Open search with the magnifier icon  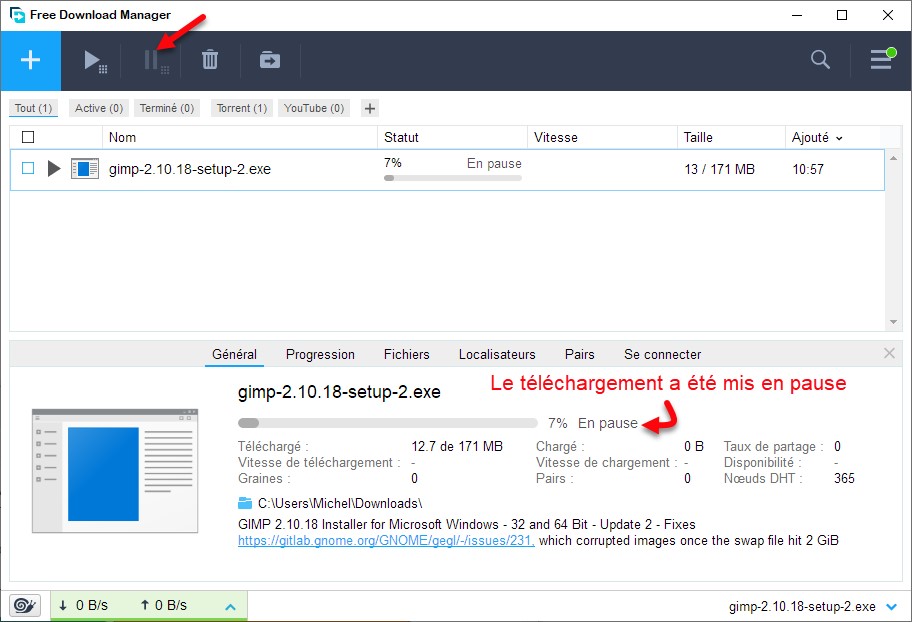(x=820, y=60)
